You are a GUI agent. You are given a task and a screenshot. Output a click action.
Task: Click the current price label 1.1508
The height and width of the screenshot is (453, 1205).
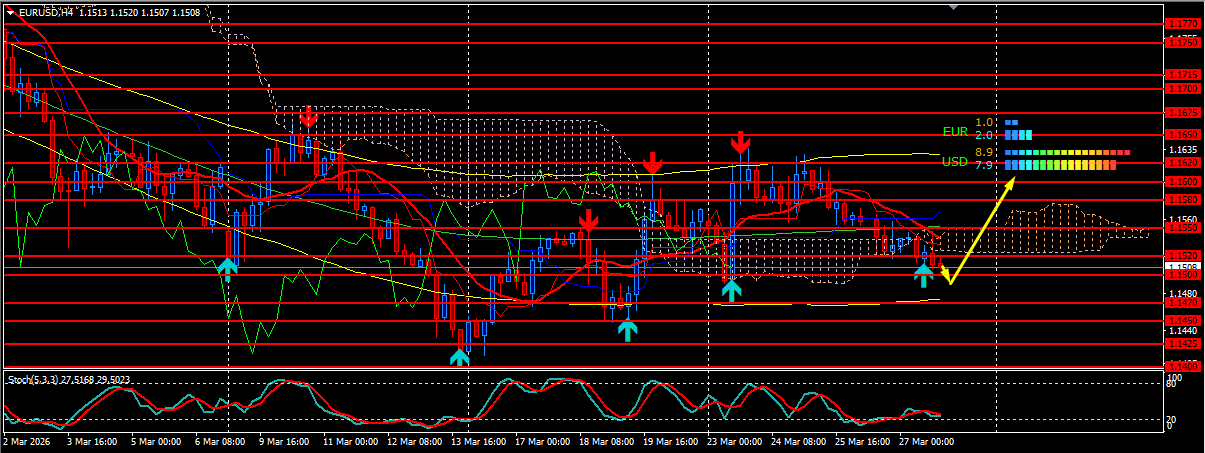[1183, 266]
